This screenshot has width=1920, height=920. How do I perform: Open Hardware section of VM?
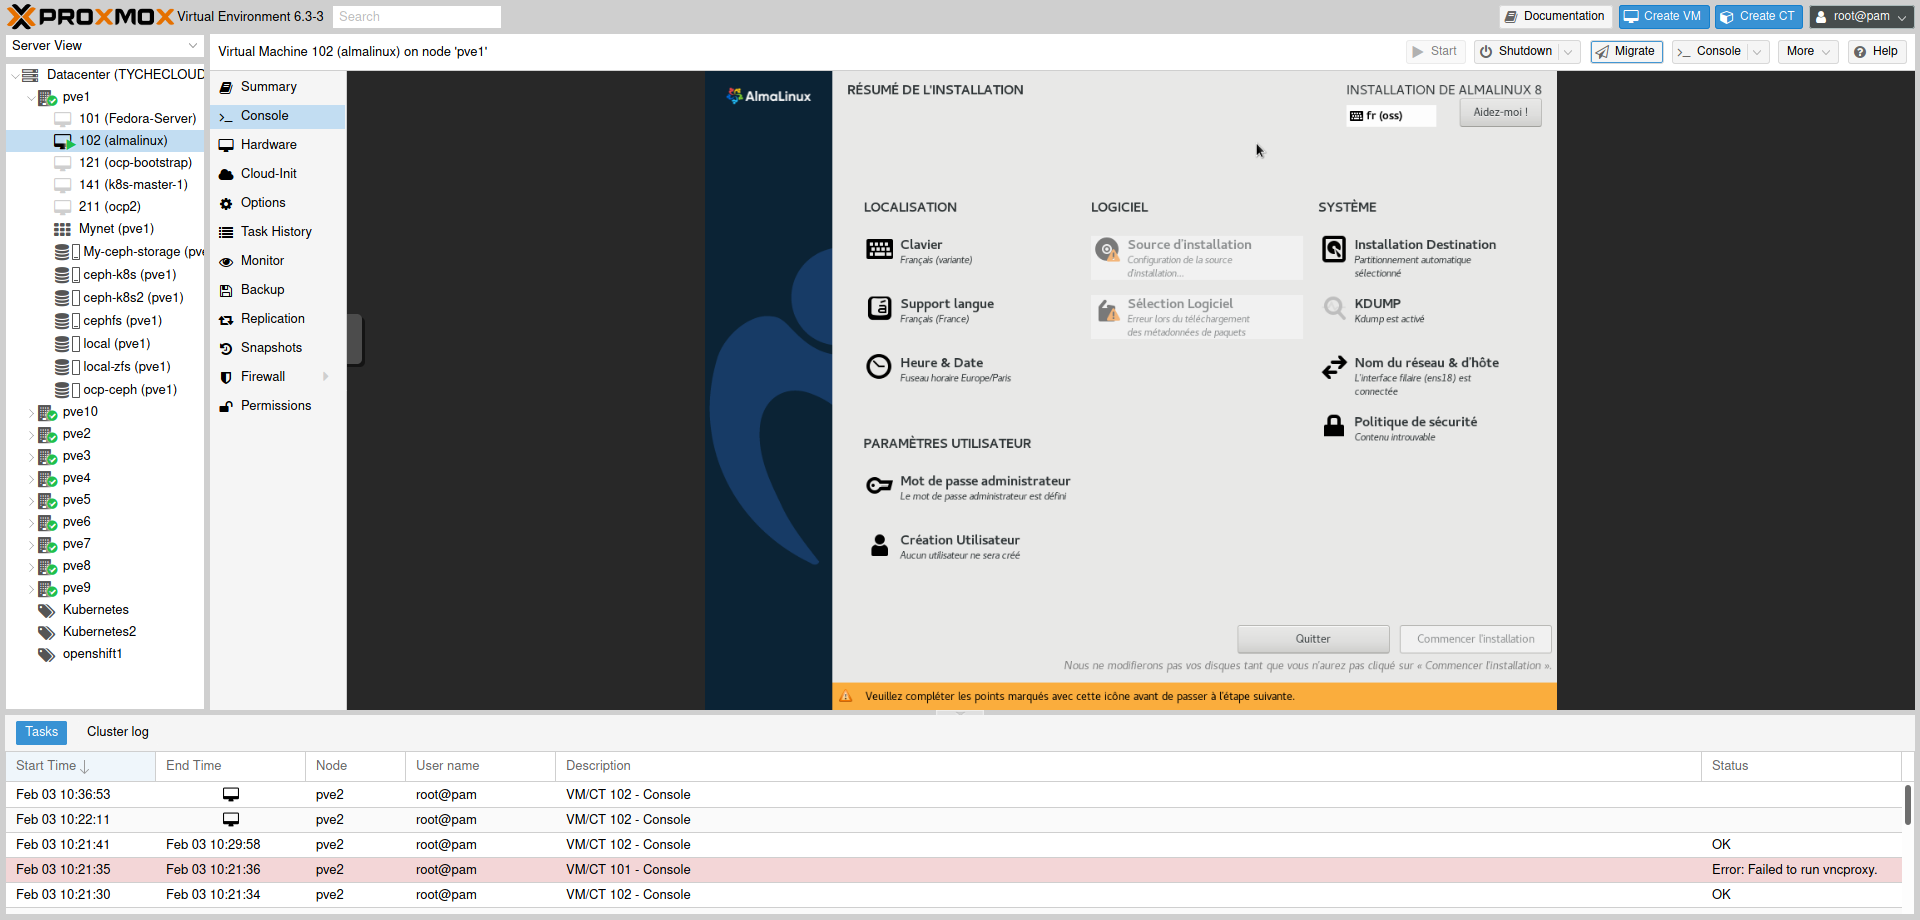268,145
